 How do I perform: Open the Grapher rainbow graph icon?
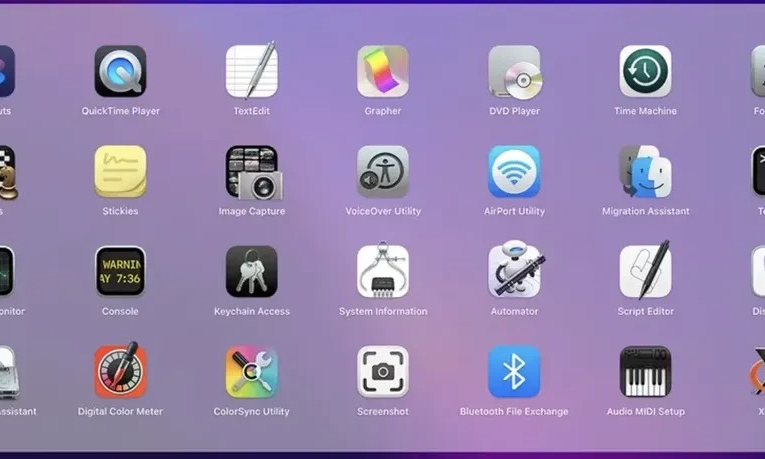pyautogui.click(x=383, y=71)
